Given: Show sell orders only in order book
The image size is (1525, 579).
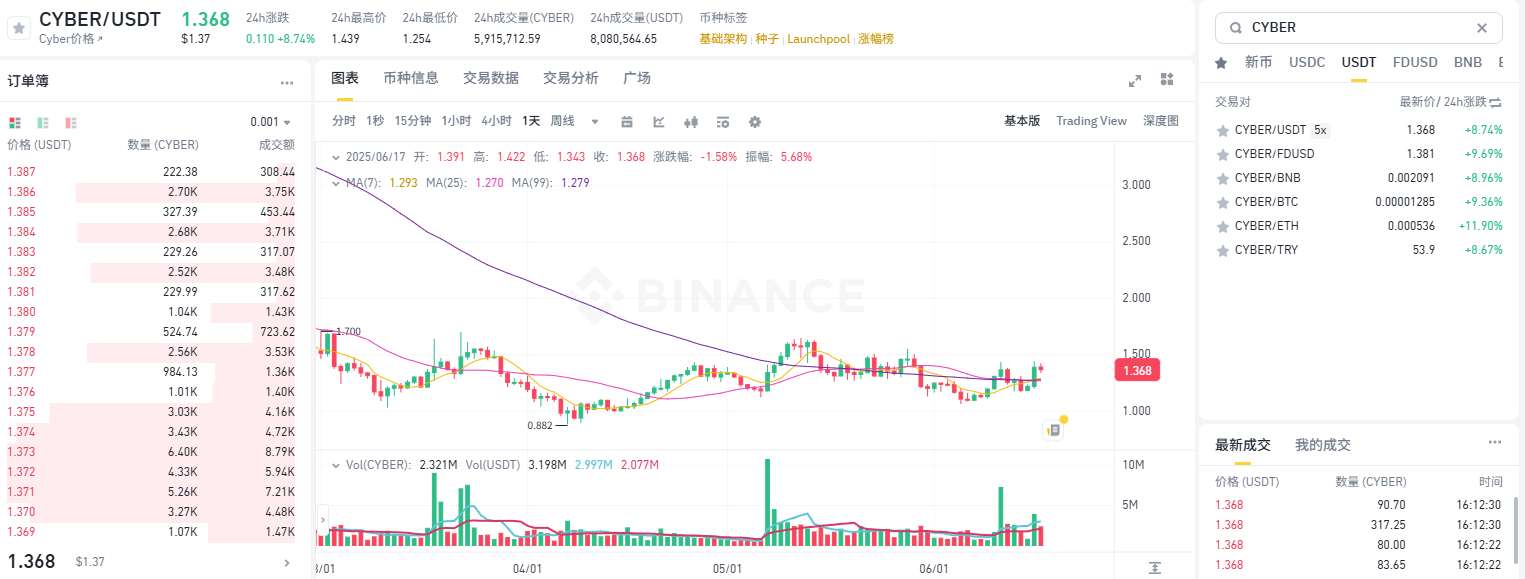Looking at the screenshot, I should pyautogui.click(x=71, y=123).
